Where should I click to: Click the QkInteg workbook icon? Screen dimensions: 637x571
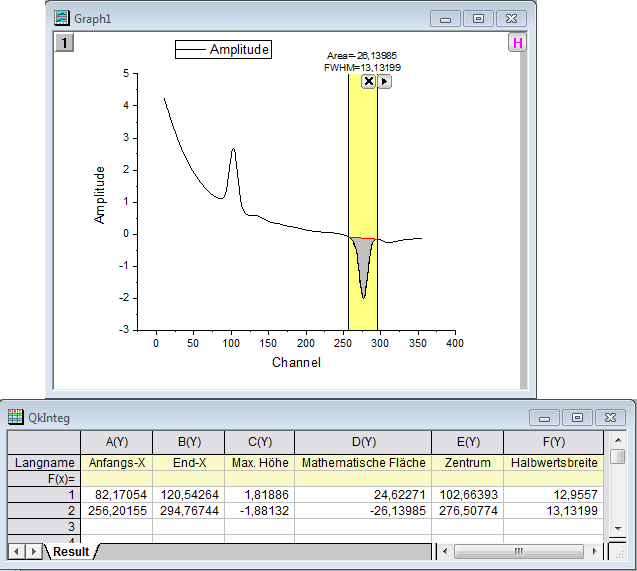15,417
